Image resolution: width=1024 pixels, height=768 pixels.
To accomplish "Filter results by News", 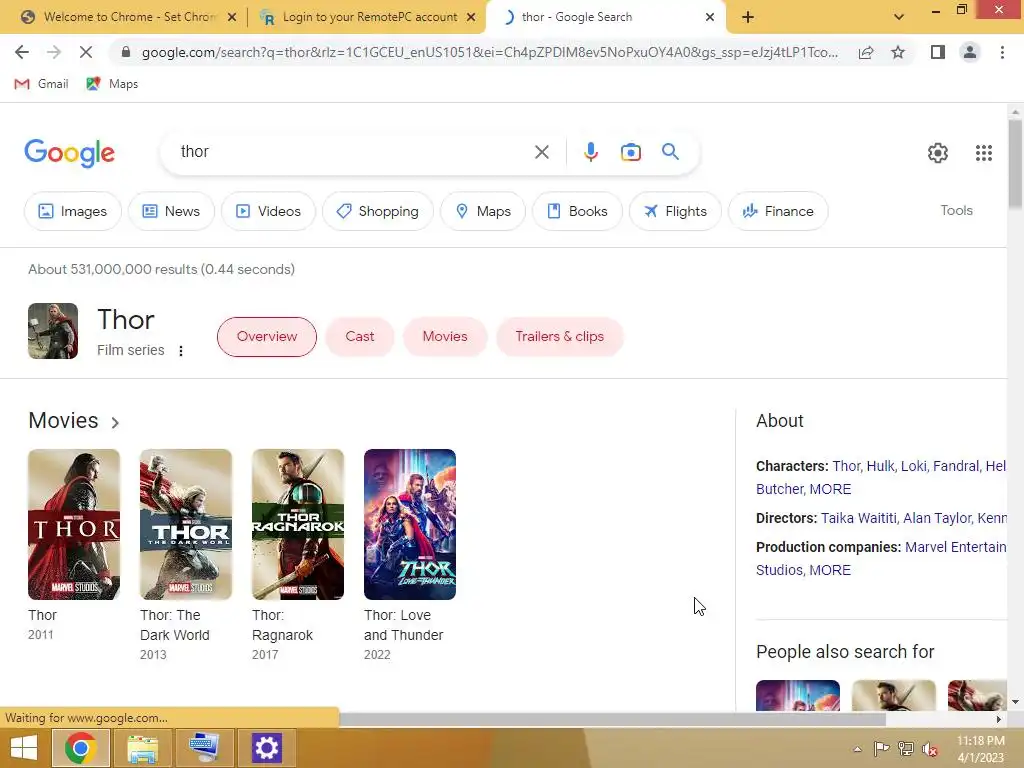I will point(171,211).
